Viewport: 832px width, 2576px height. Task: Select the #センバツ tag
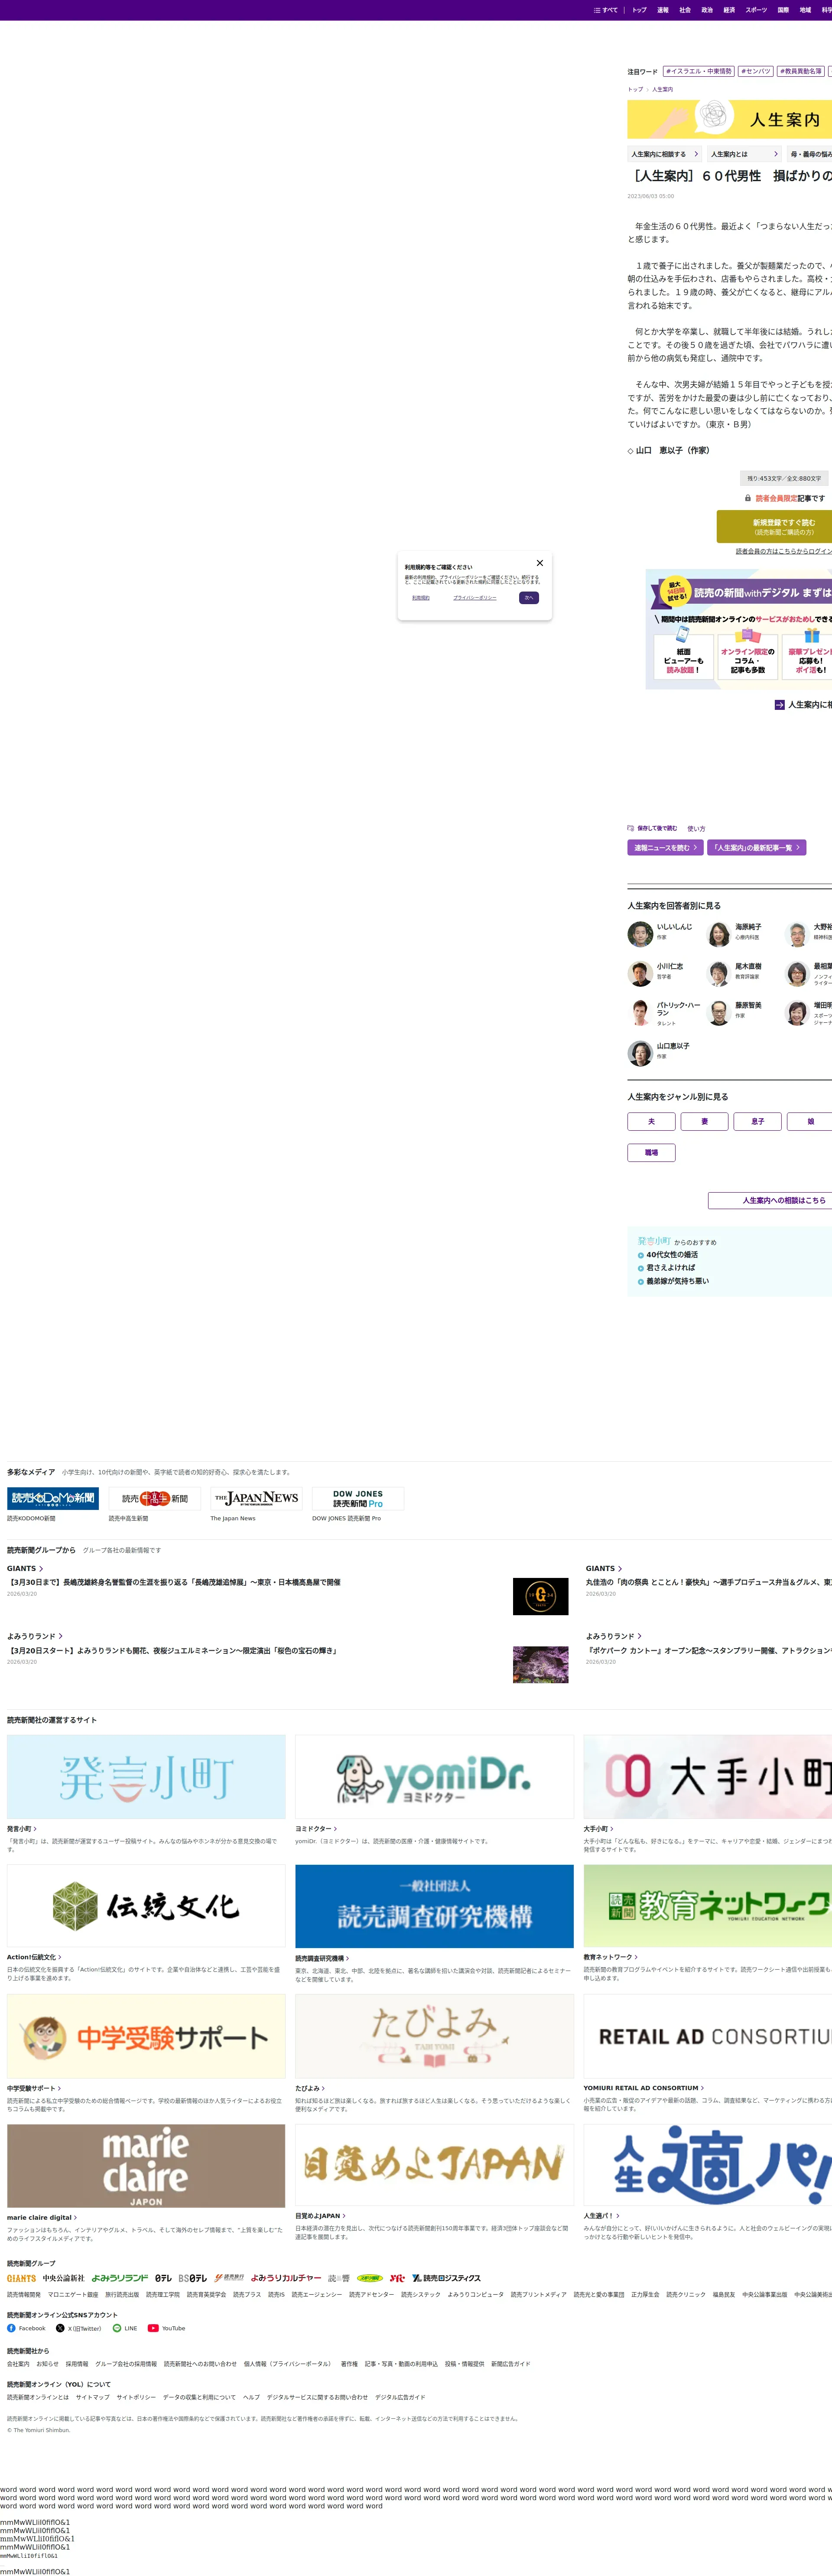point(756,71)
